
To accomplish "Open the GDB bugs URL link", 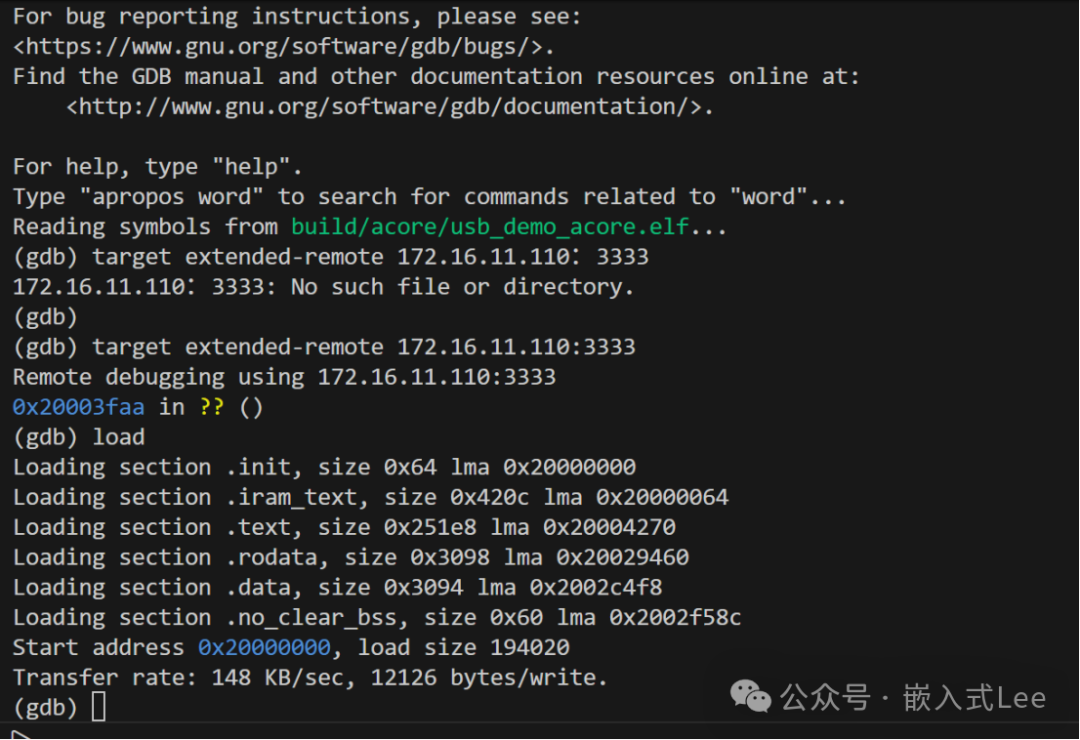I will 283,47.
